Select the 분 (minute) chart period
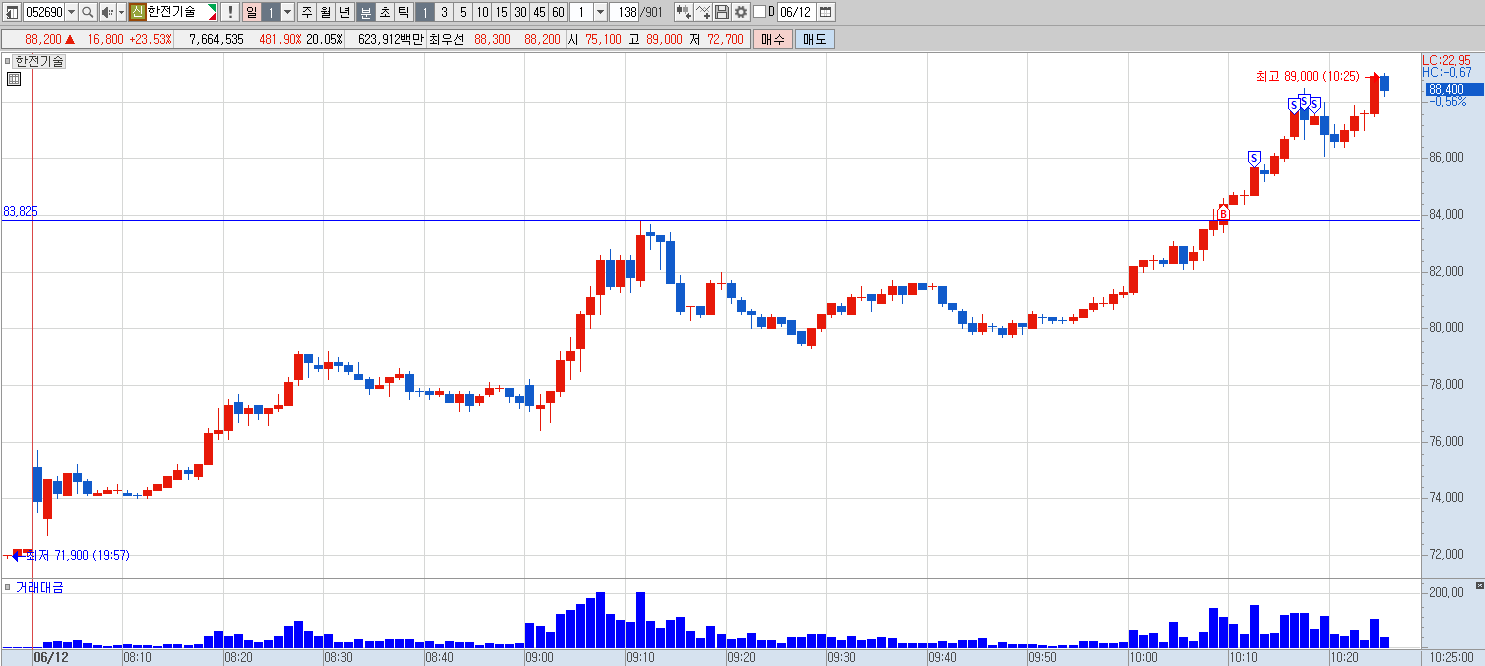The image size is (1485, 666). [x=365, y=12]
